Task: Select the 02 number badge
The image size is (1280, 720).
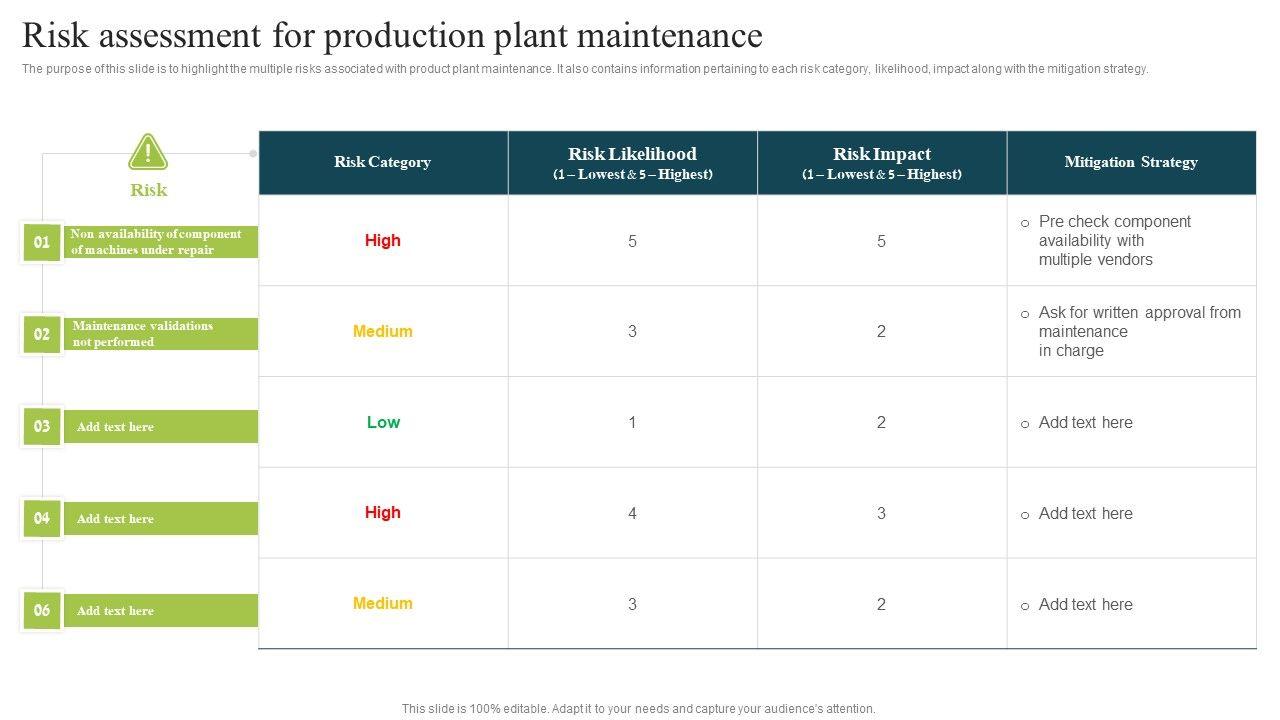Action: (x=42, y=334)
